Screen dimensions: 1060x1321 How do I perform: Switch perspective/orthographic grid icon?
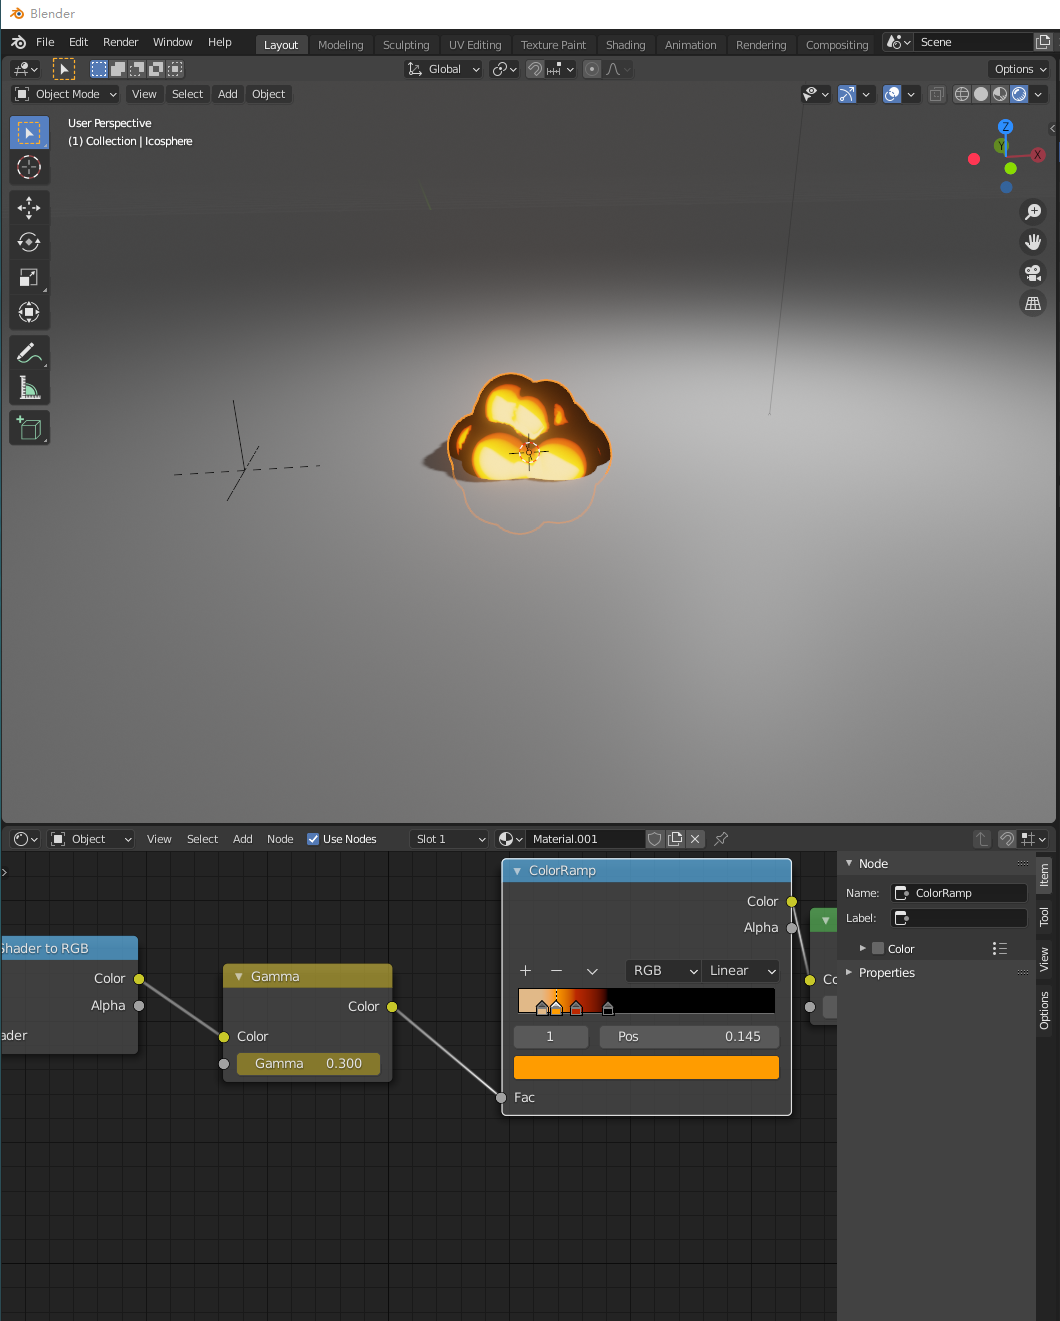(1033, 303)
